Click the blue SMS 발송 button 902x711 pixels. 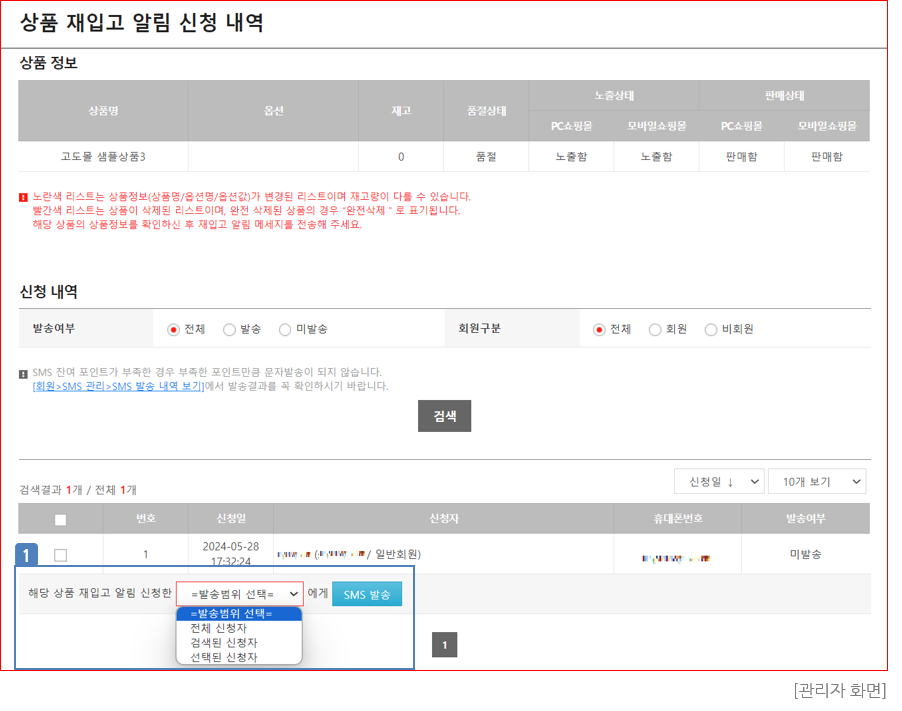pos(367,594)
